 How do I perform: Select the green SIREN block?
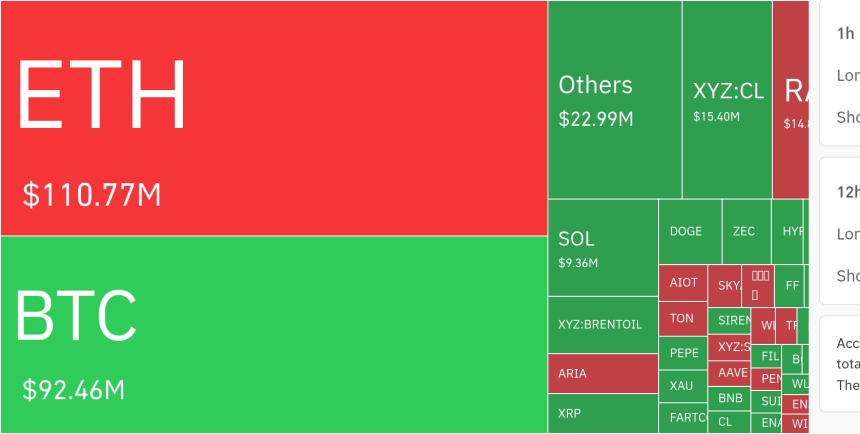[733, 321]
